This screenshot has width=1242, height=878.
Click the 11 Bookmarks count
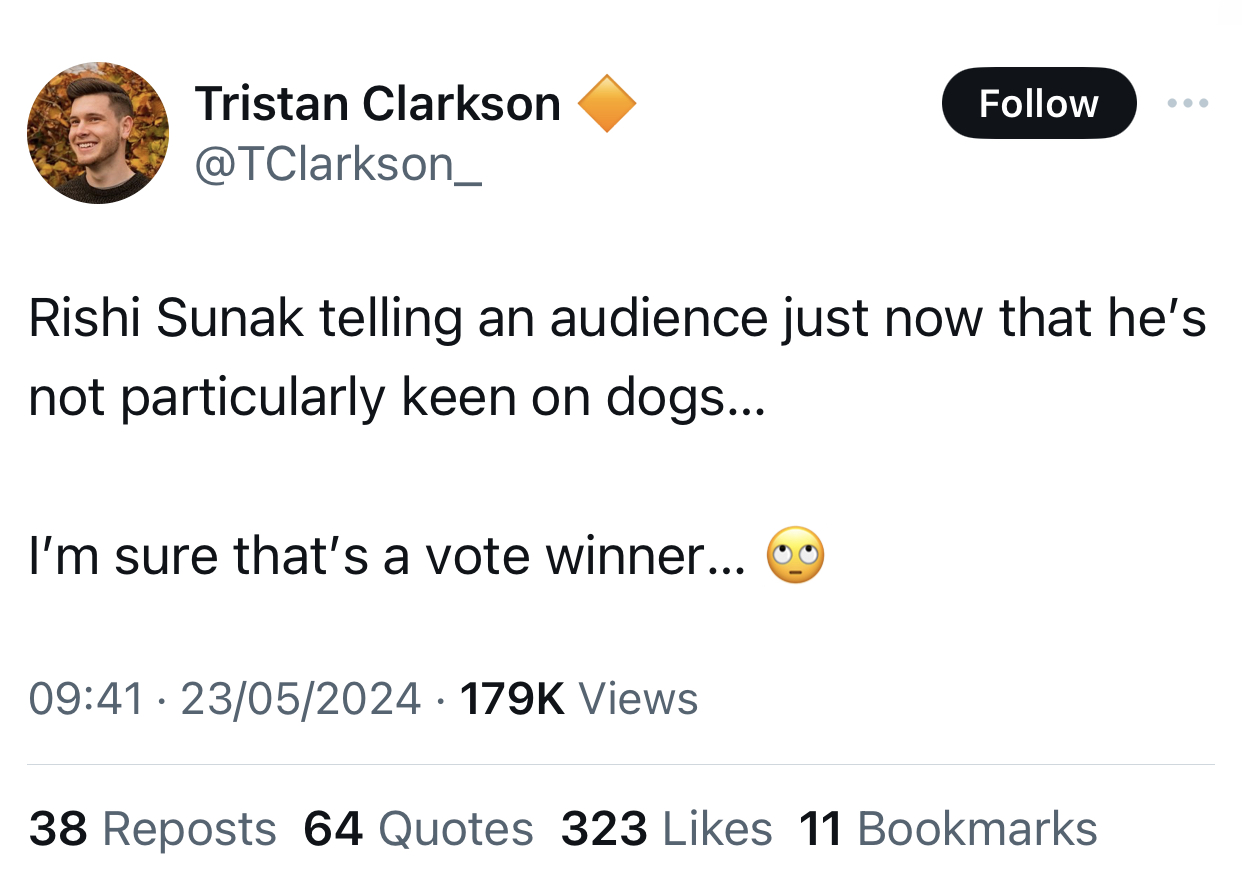pyautogui.click(x=948, y=829)
